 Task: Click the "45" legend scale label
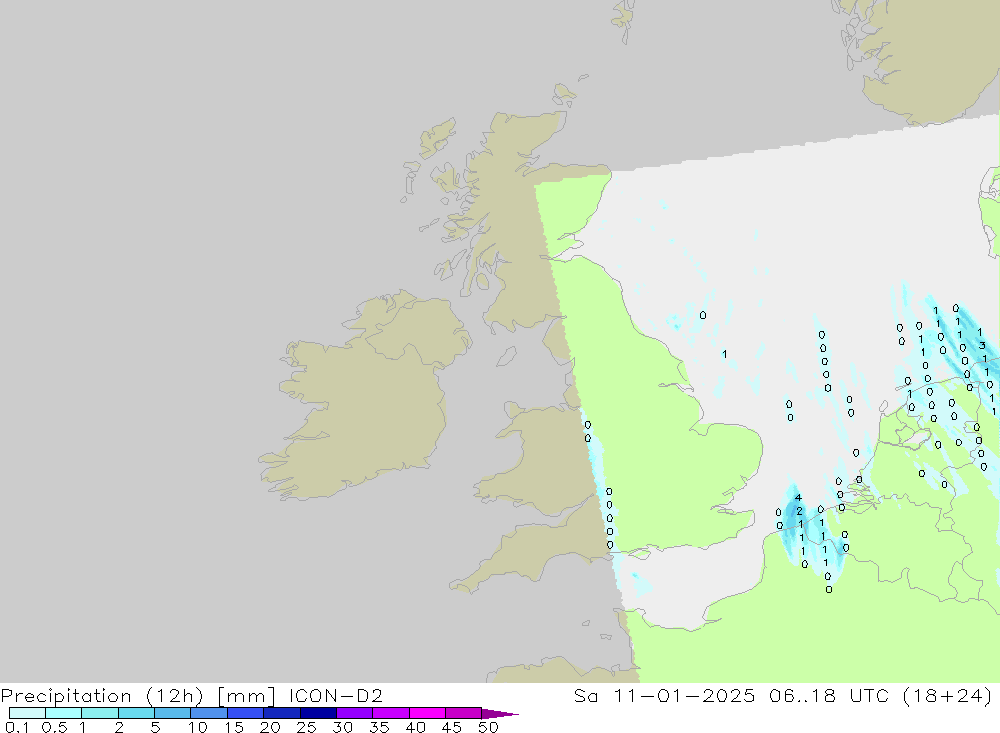coord(452,727)
